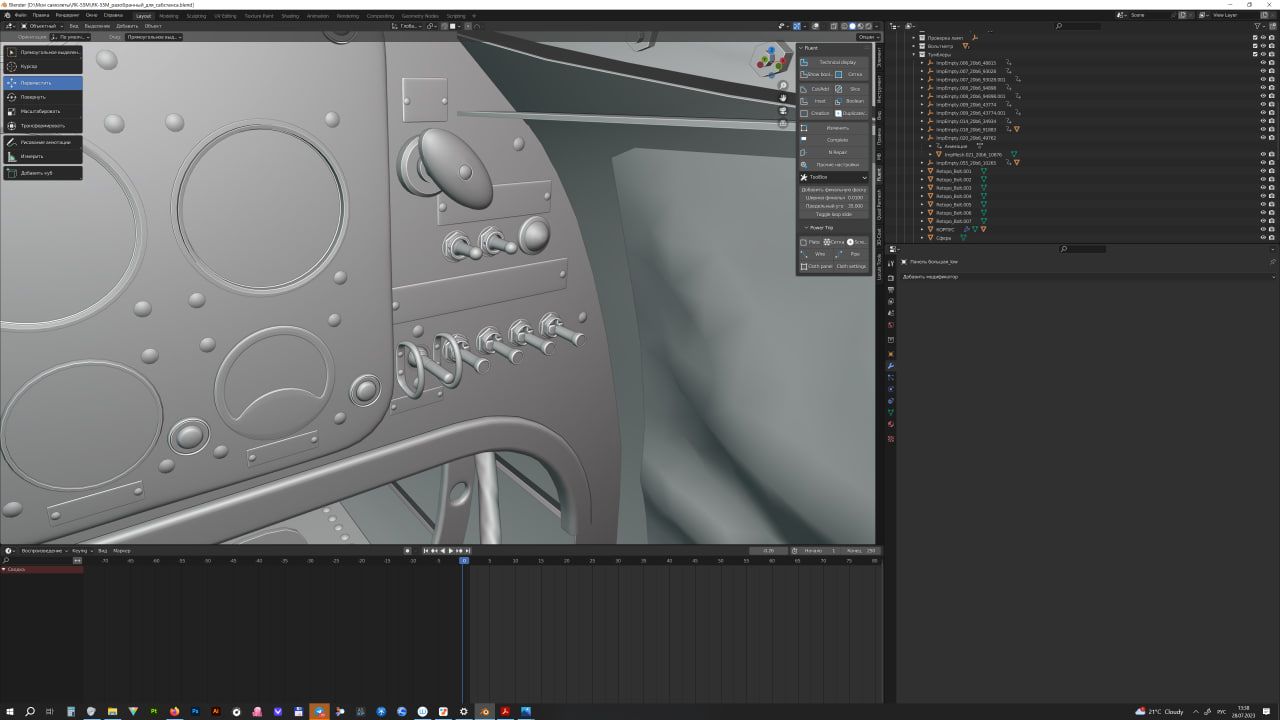The width and height of the screenshot is (1280, 720).
Task: Click the Technical display button
Action: [x=838, y=62]
